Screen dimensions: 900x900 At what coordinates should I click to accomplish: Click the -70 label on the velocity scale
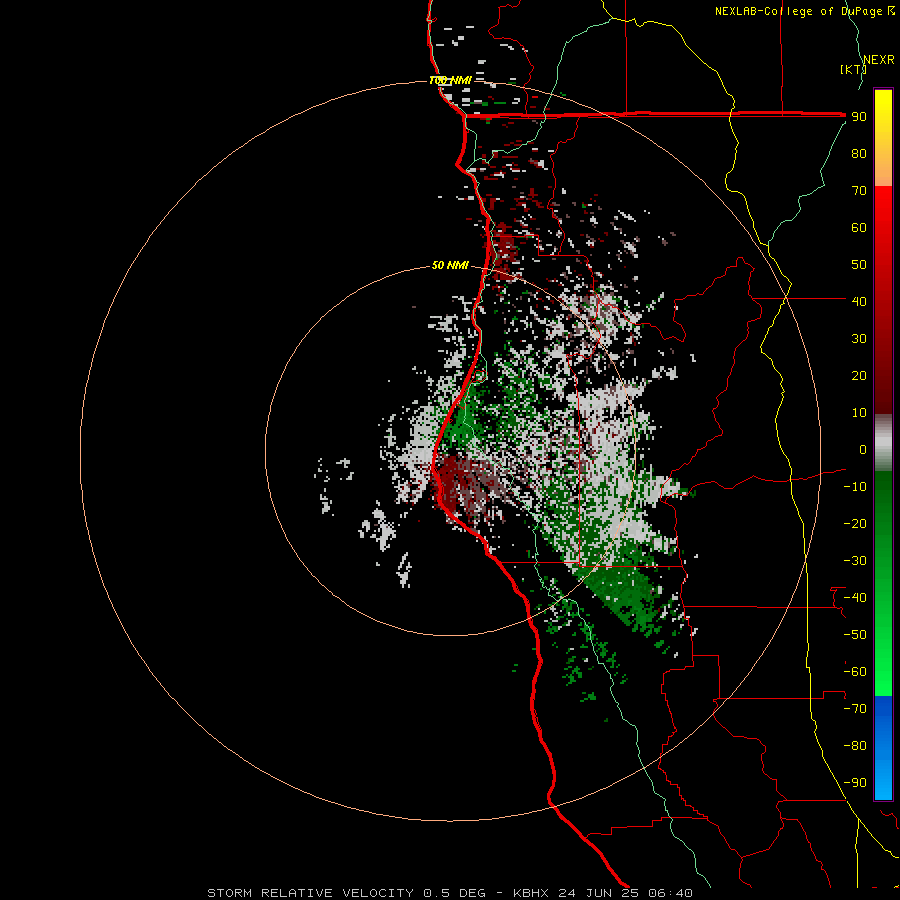[855, 709]
